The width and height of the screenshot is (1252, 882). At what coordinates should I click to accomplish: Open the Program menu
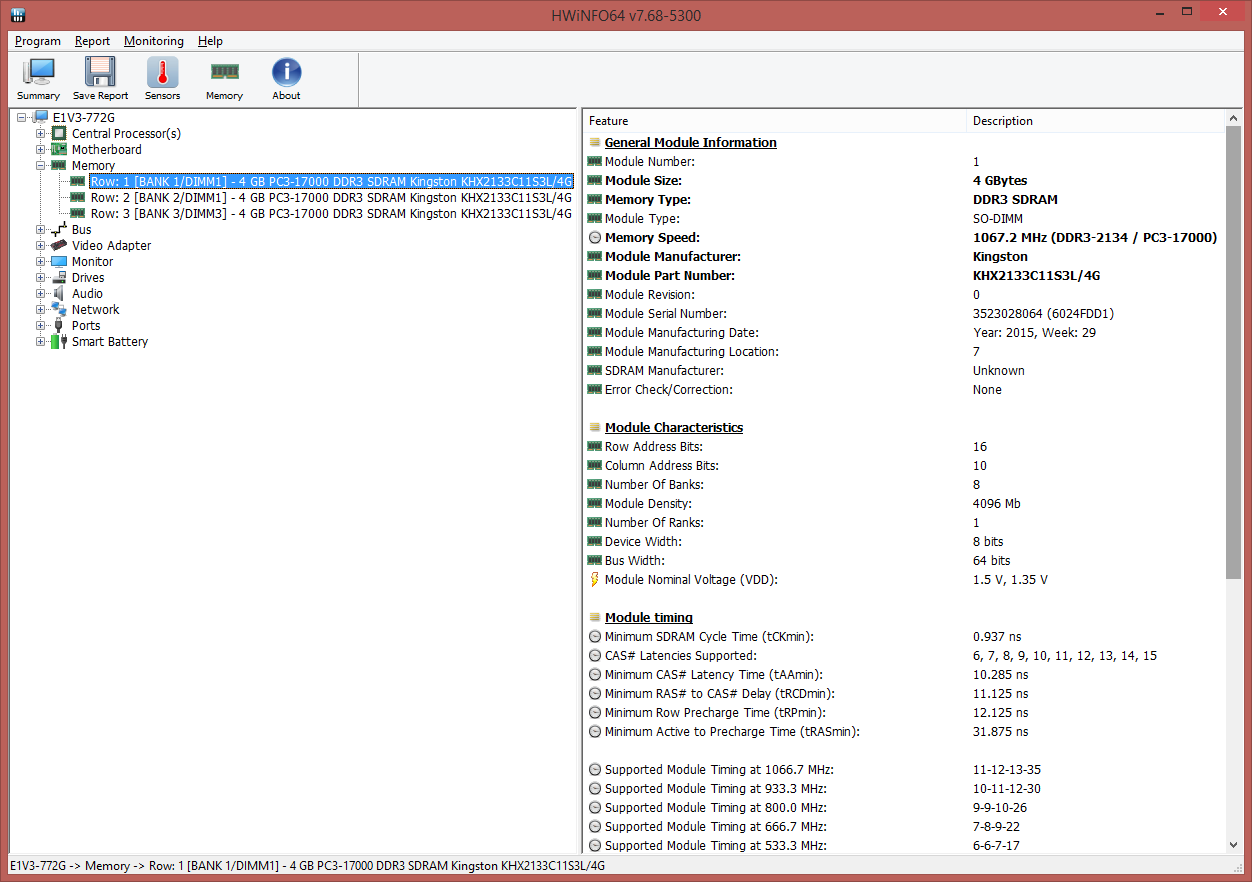click(38, 41)
